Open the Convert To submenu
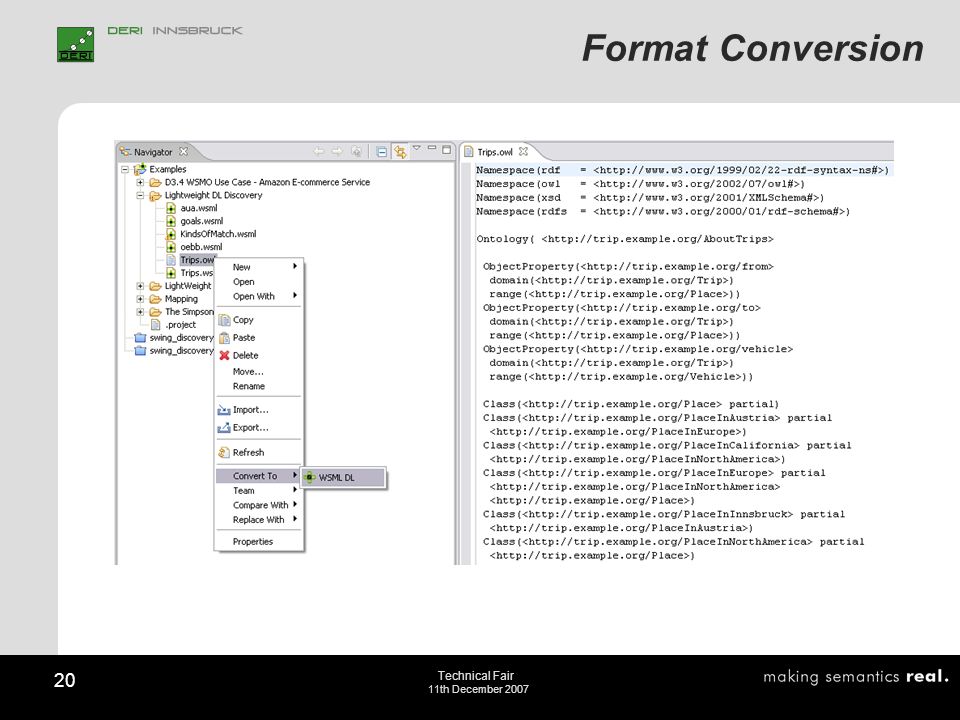This screenshot has width=960, height=720. click(x=258, y=476)
